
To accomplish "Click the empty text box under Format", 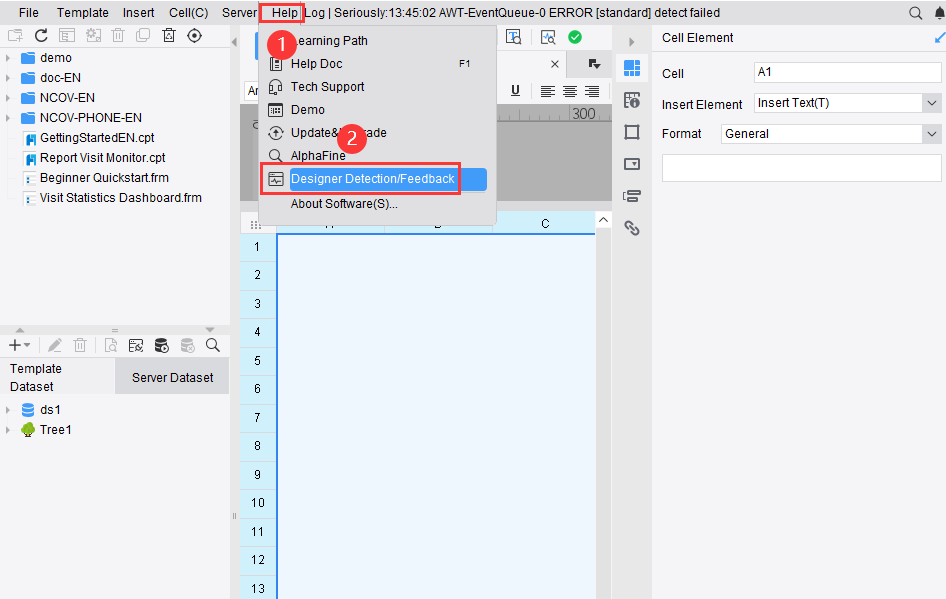I will tap(802, 168).
